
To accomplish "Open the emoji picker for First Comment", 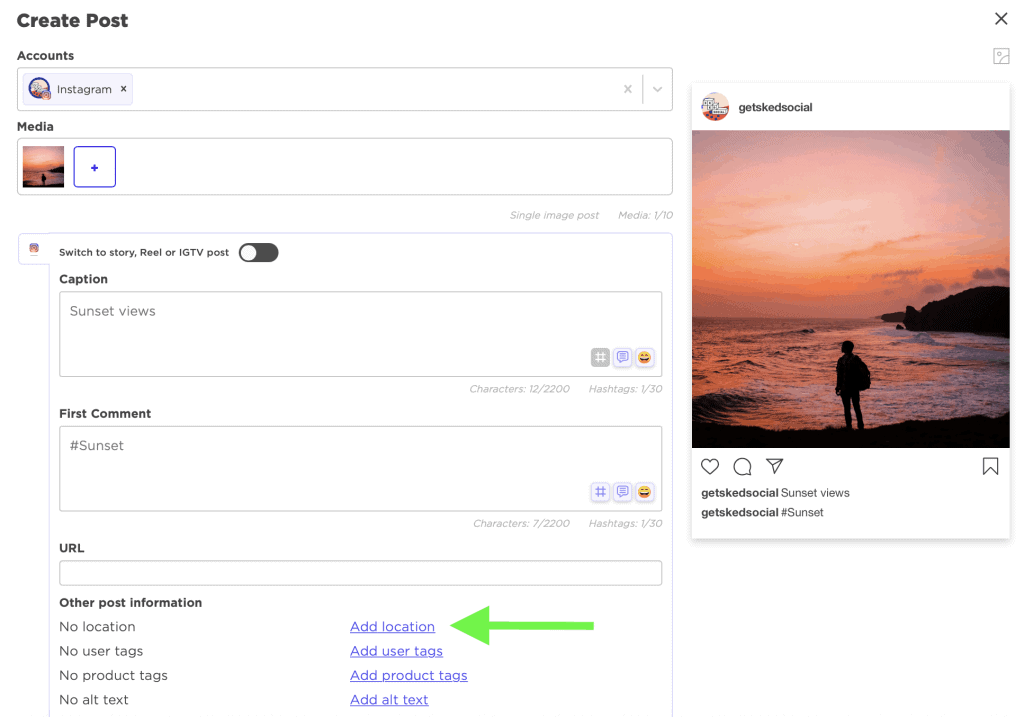I will (644, 492).
